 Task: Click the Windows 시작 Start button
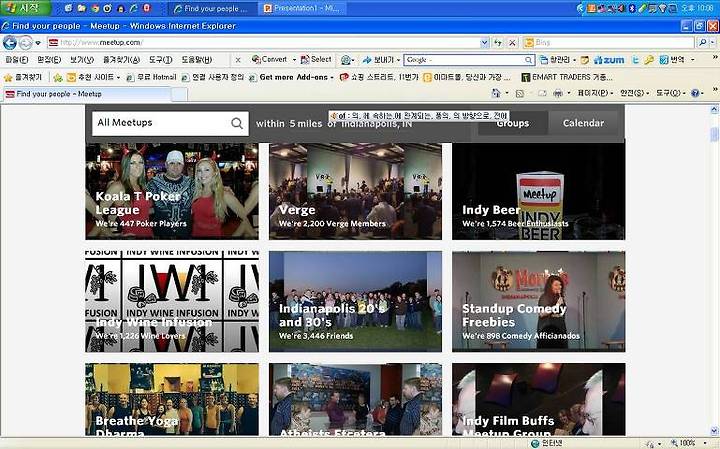[x=25, y=8]
